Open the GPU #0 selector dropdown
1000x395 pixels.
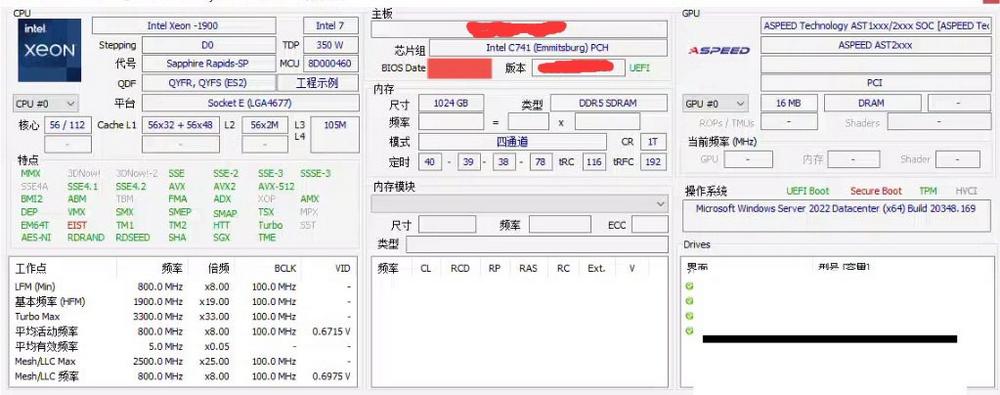[716, 103]
